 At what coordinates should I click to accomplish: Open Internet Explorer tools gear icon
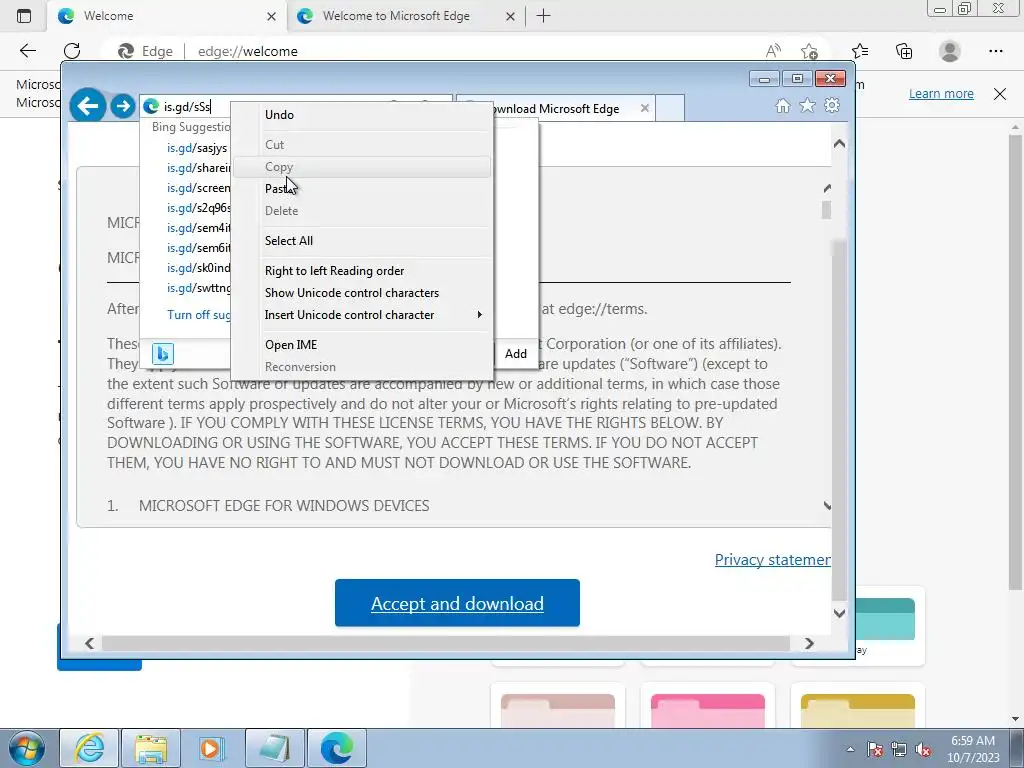coord(832,105)
